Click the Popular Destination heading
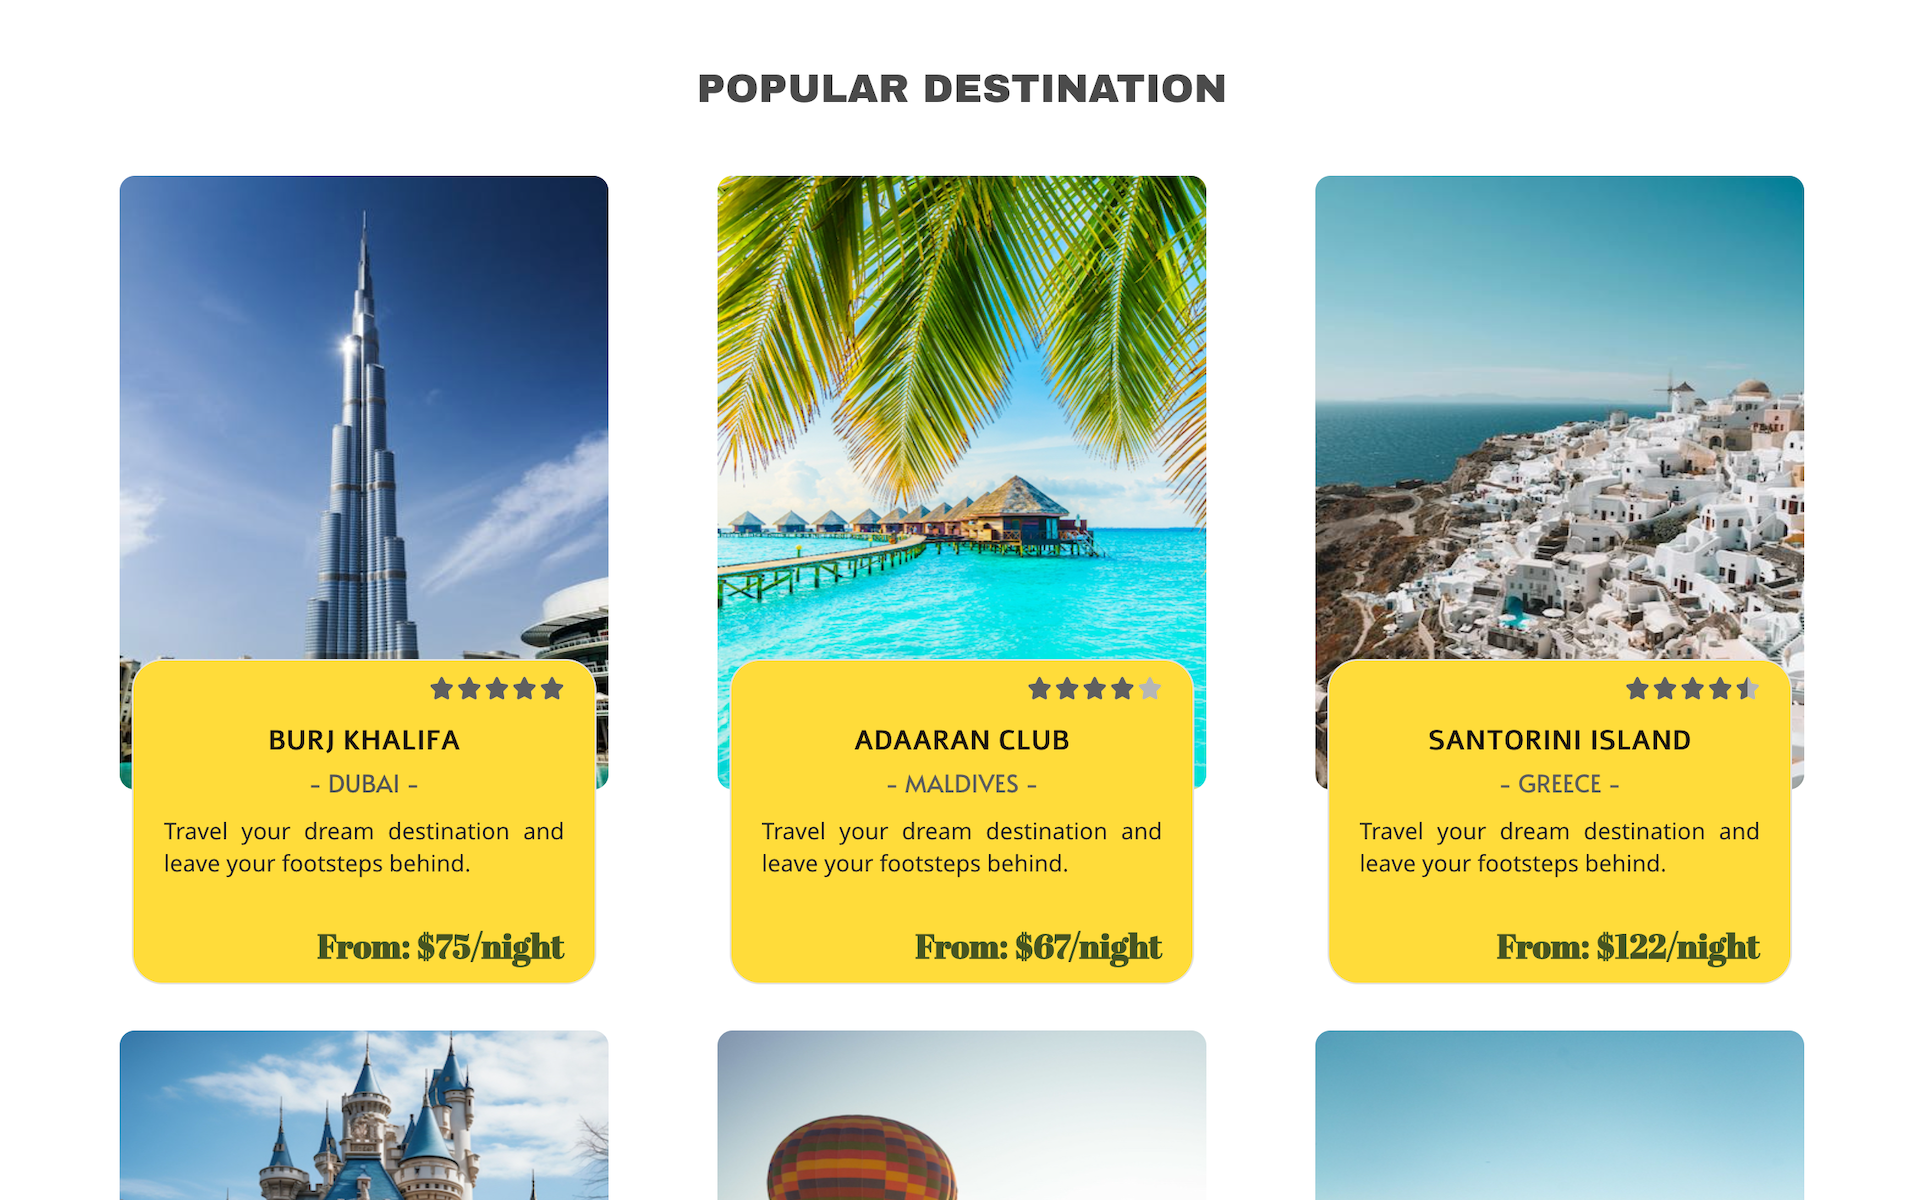 click(962, 89)
